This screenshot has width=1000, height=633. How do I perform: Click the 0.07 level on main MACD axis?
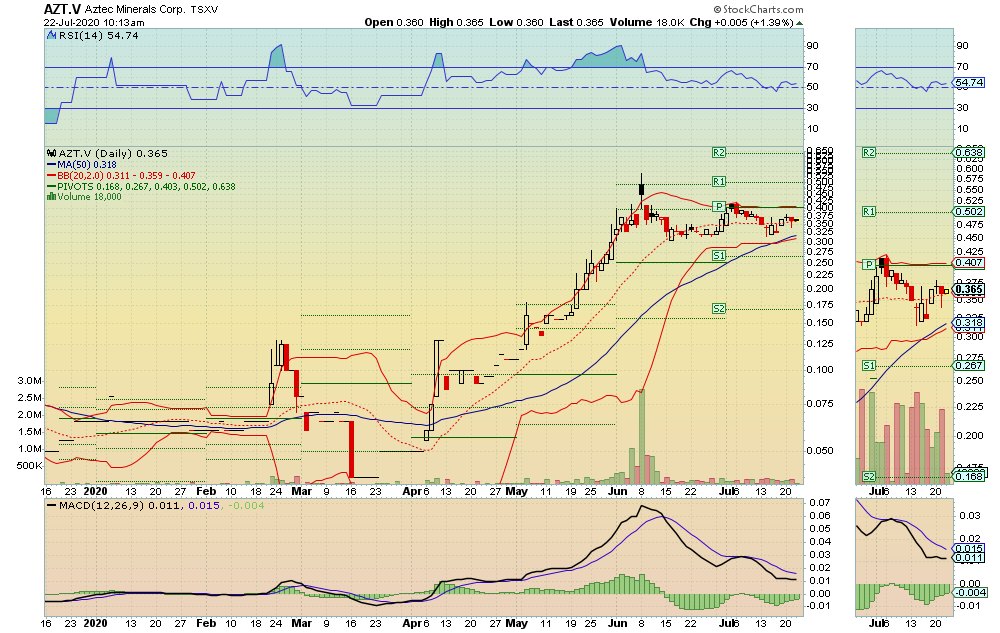820,503
